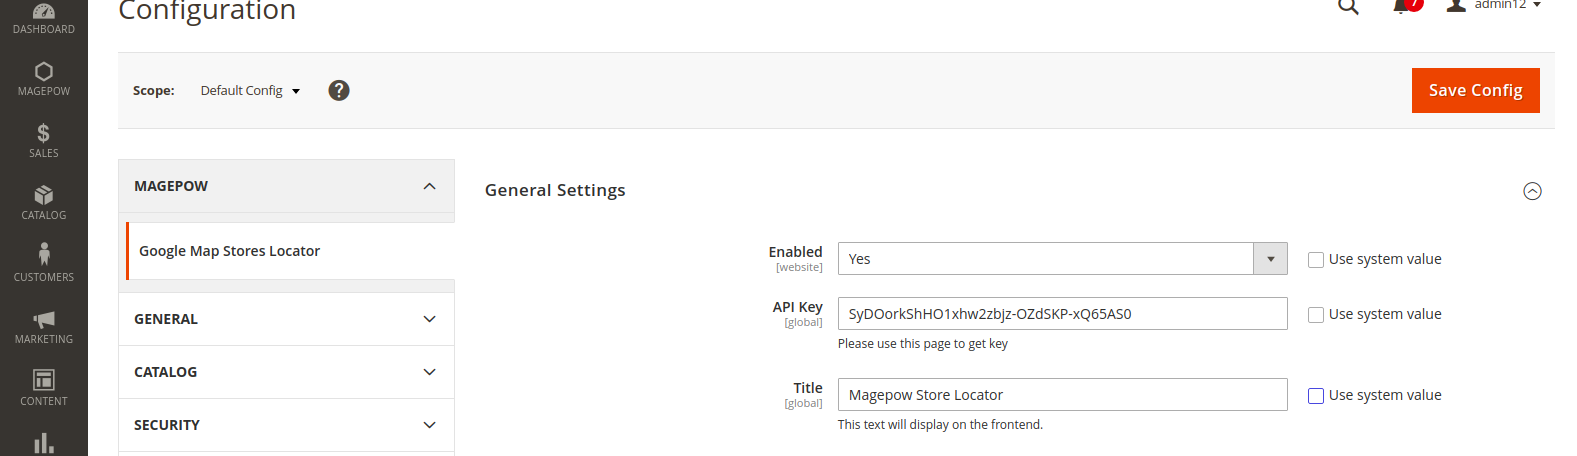This screenshot has width=1577, height=456.
Task: Click the notifications bell icon
Action: [1403, 7]
